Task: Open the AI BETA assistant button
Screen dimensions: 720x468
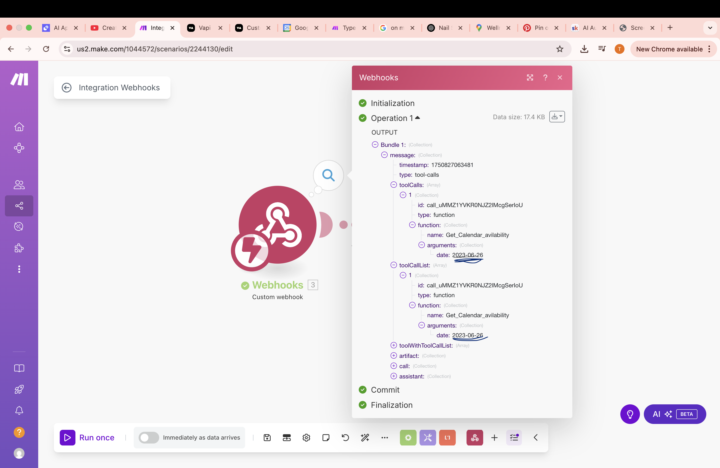Action: click(675, 414)
